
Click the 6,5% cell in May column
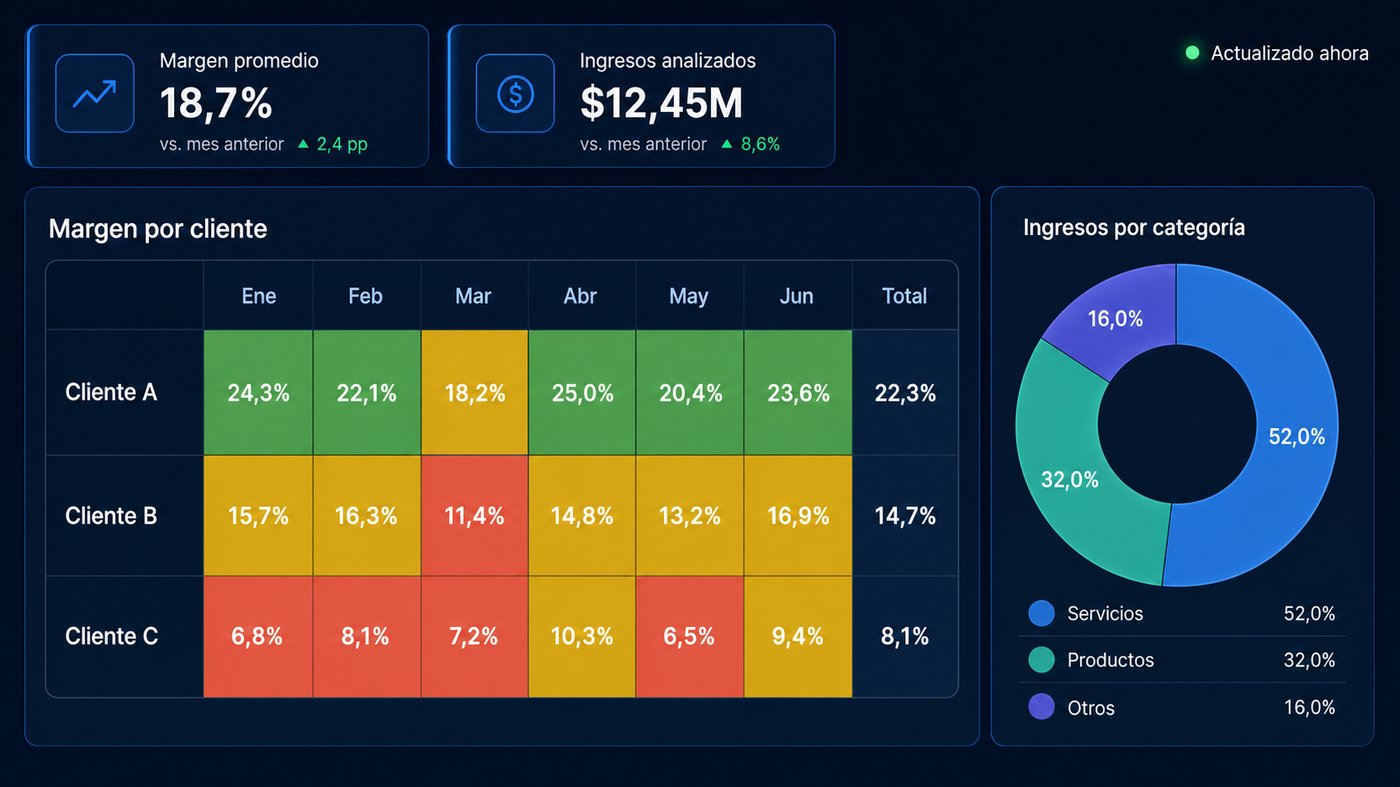(690, 637)
